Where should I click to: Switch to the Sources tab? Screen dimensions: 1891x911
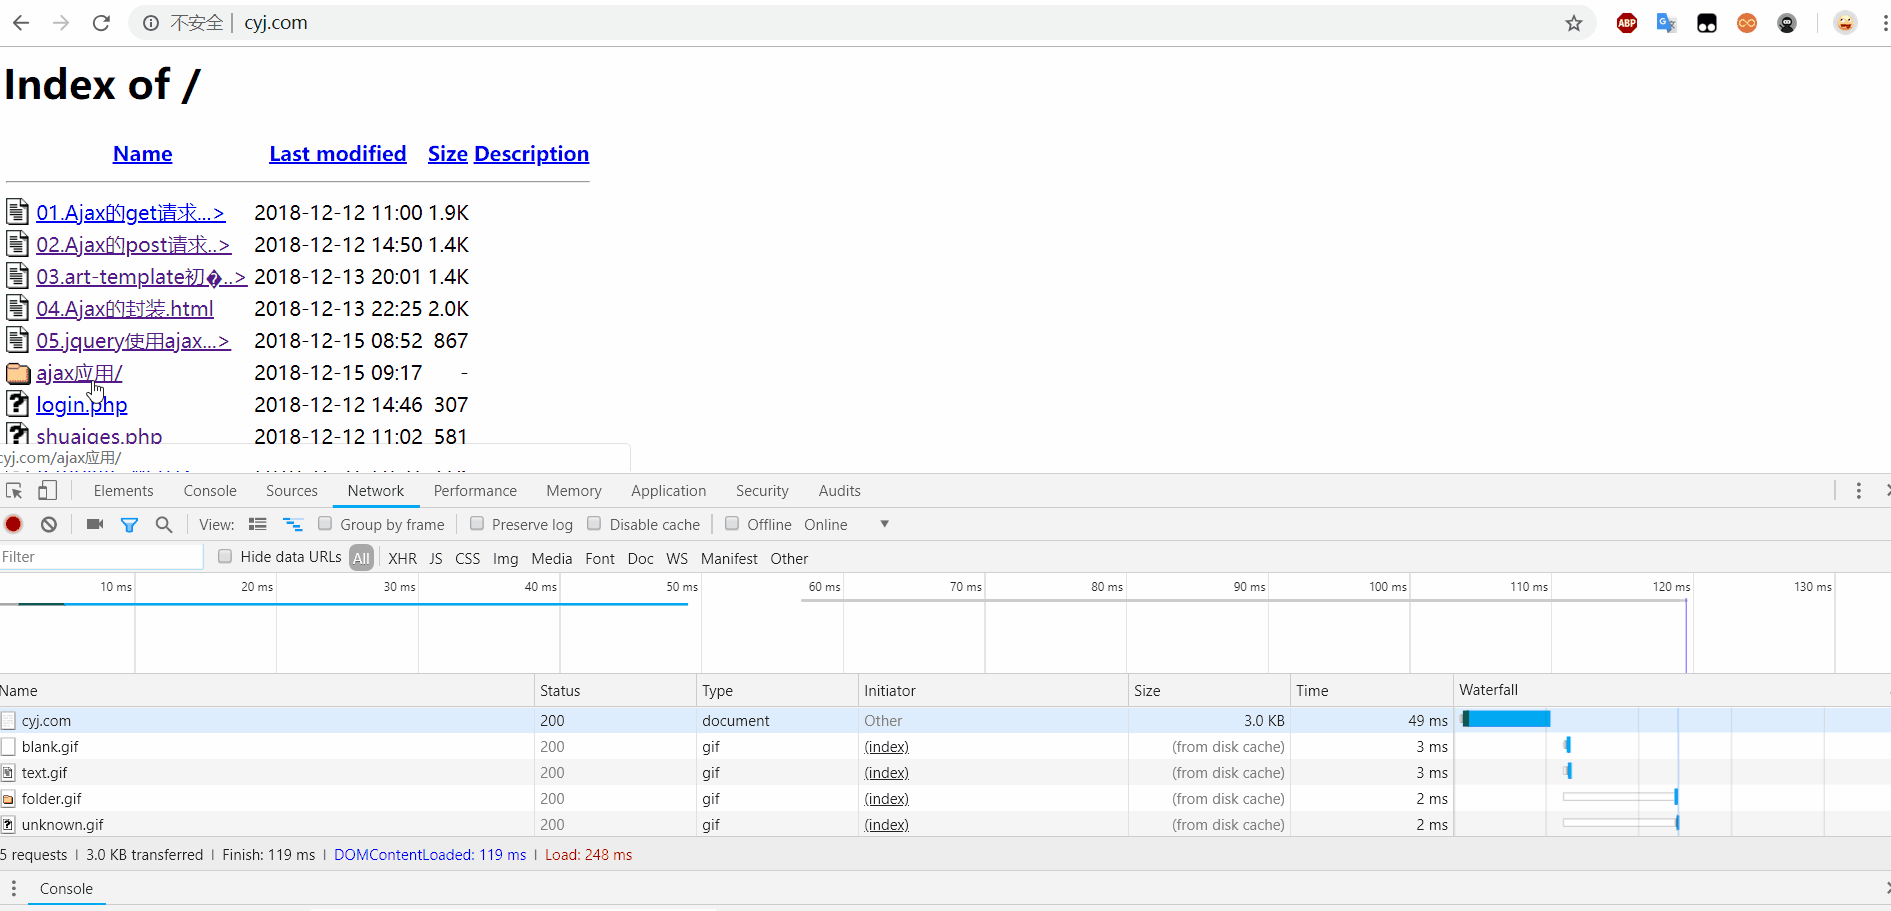pos(291,491)
